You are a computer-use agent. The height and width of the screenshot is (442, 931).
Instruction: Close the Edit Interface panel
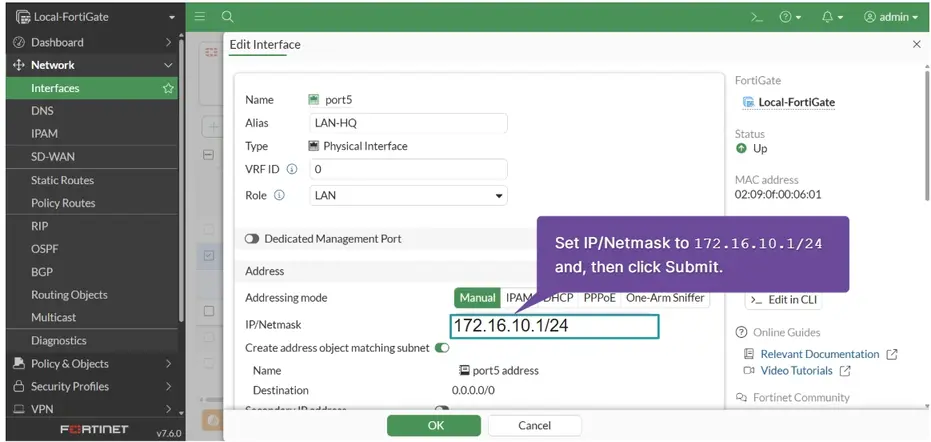click(x=917, y=44)
